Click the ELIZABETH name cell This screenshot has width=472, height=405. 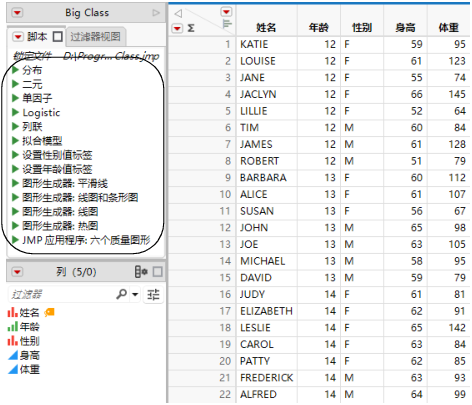267,311
